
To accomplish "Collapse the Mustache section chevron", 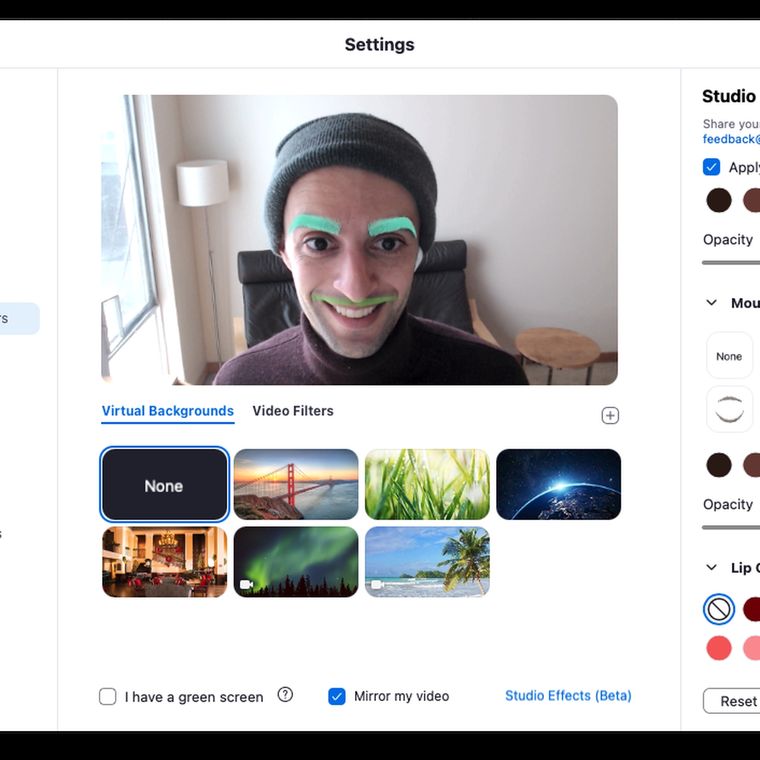I will [712, 303].
